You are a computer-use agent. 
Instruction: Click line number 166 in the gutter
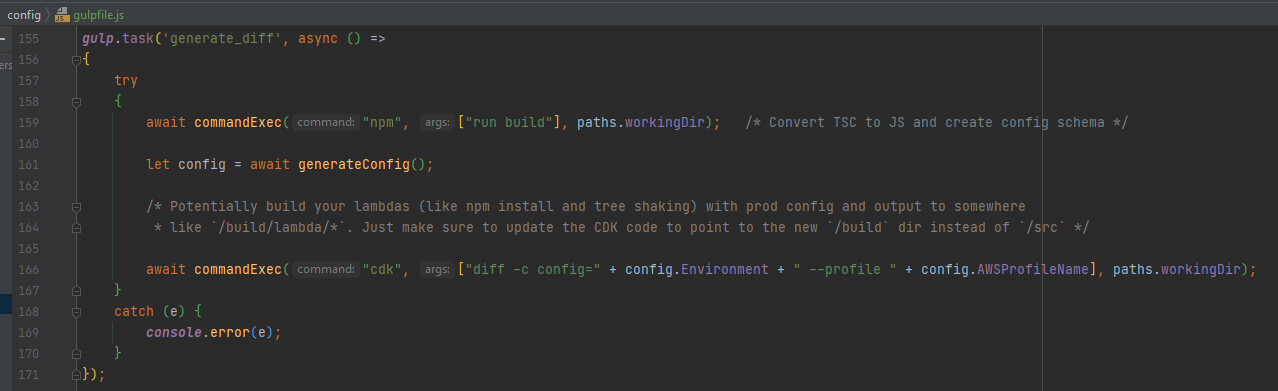pos(29,270)
